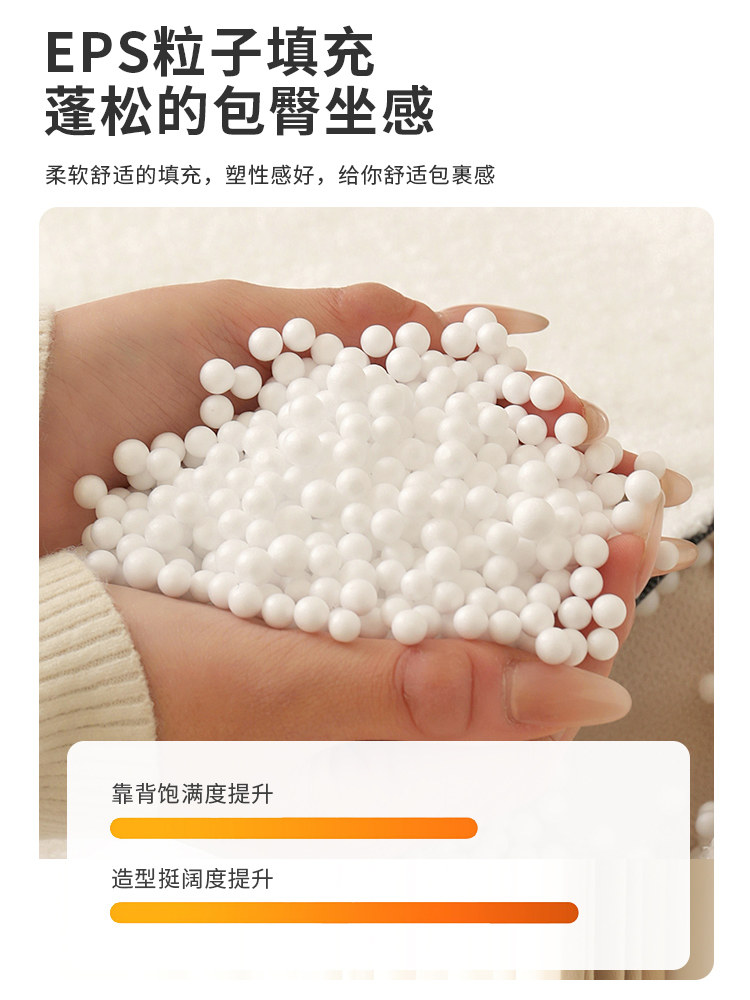Viewport: 750px width, 1000px height.
Task: Click the right end of 靠背饱满度 bar
Action: [469, 828]
